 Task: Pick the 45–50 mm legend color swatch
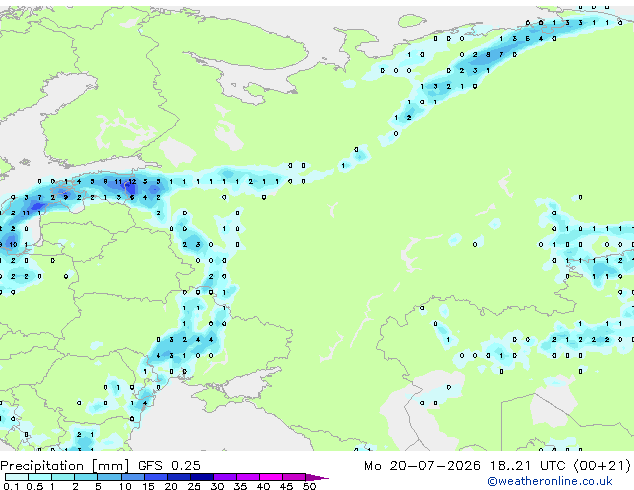click(294, 477)
